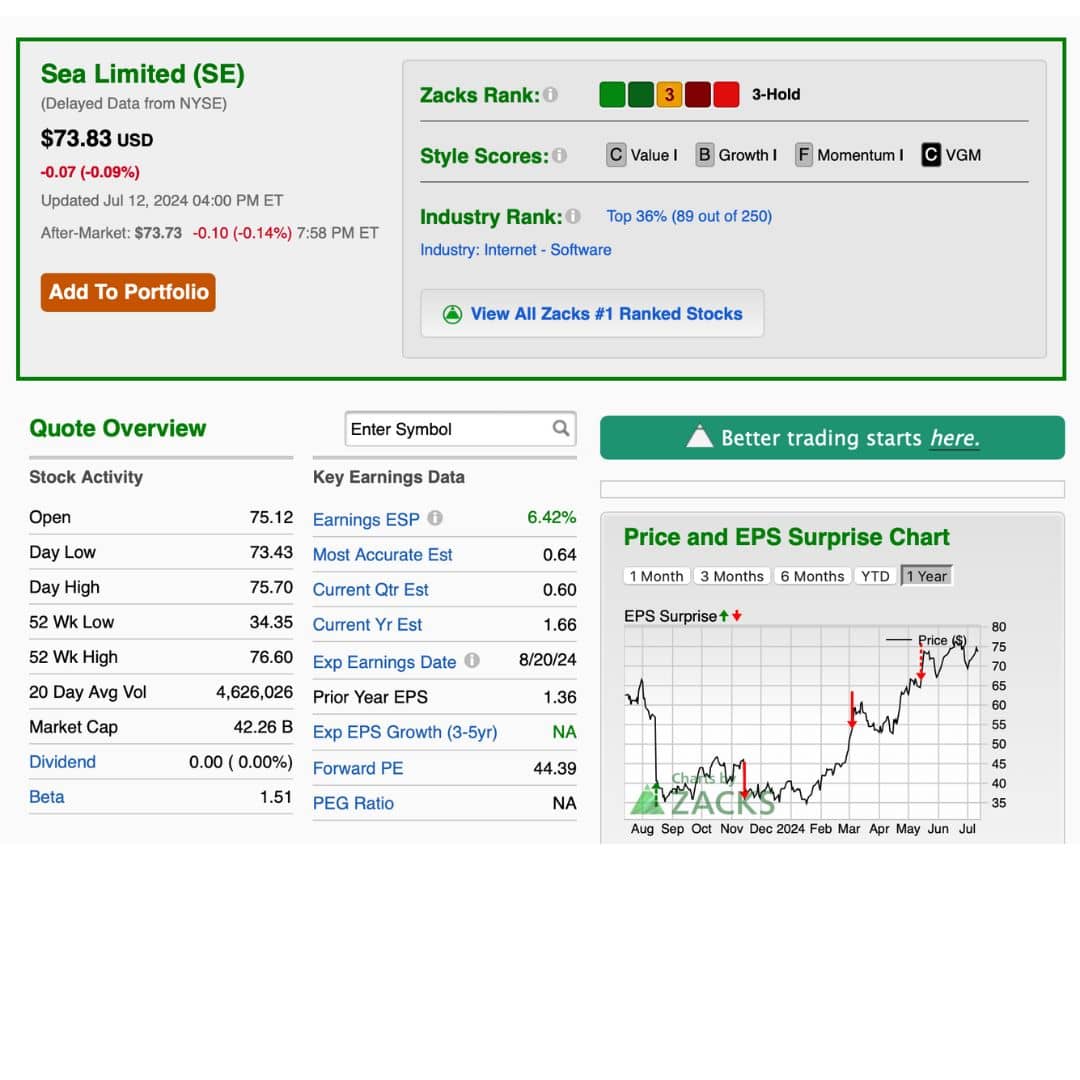Click the VGM score C badge

click(x=931, y=155)
